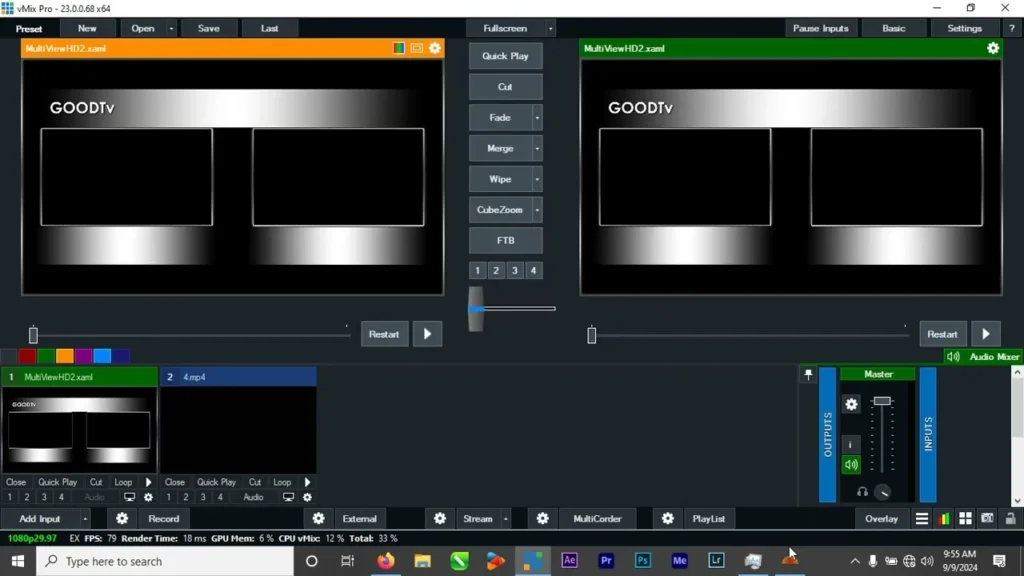Open Stream settings gear
This screenshot has height=576, width=1024.
pyautogui.click(x=440, y=519)
